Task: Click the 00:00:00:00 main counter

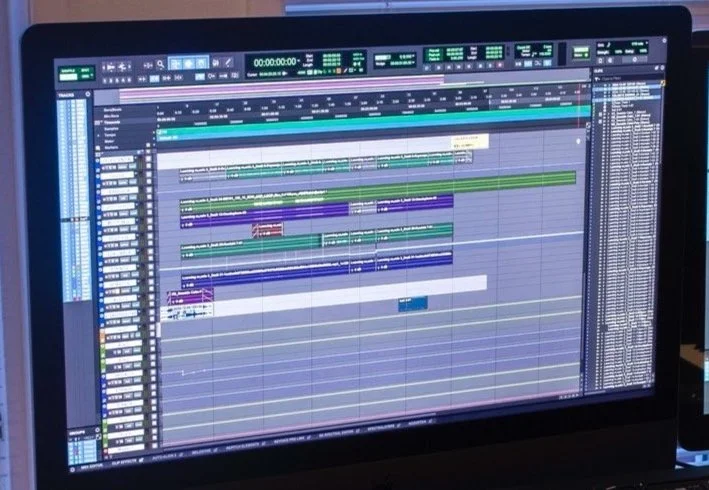Action: [274, 62]
